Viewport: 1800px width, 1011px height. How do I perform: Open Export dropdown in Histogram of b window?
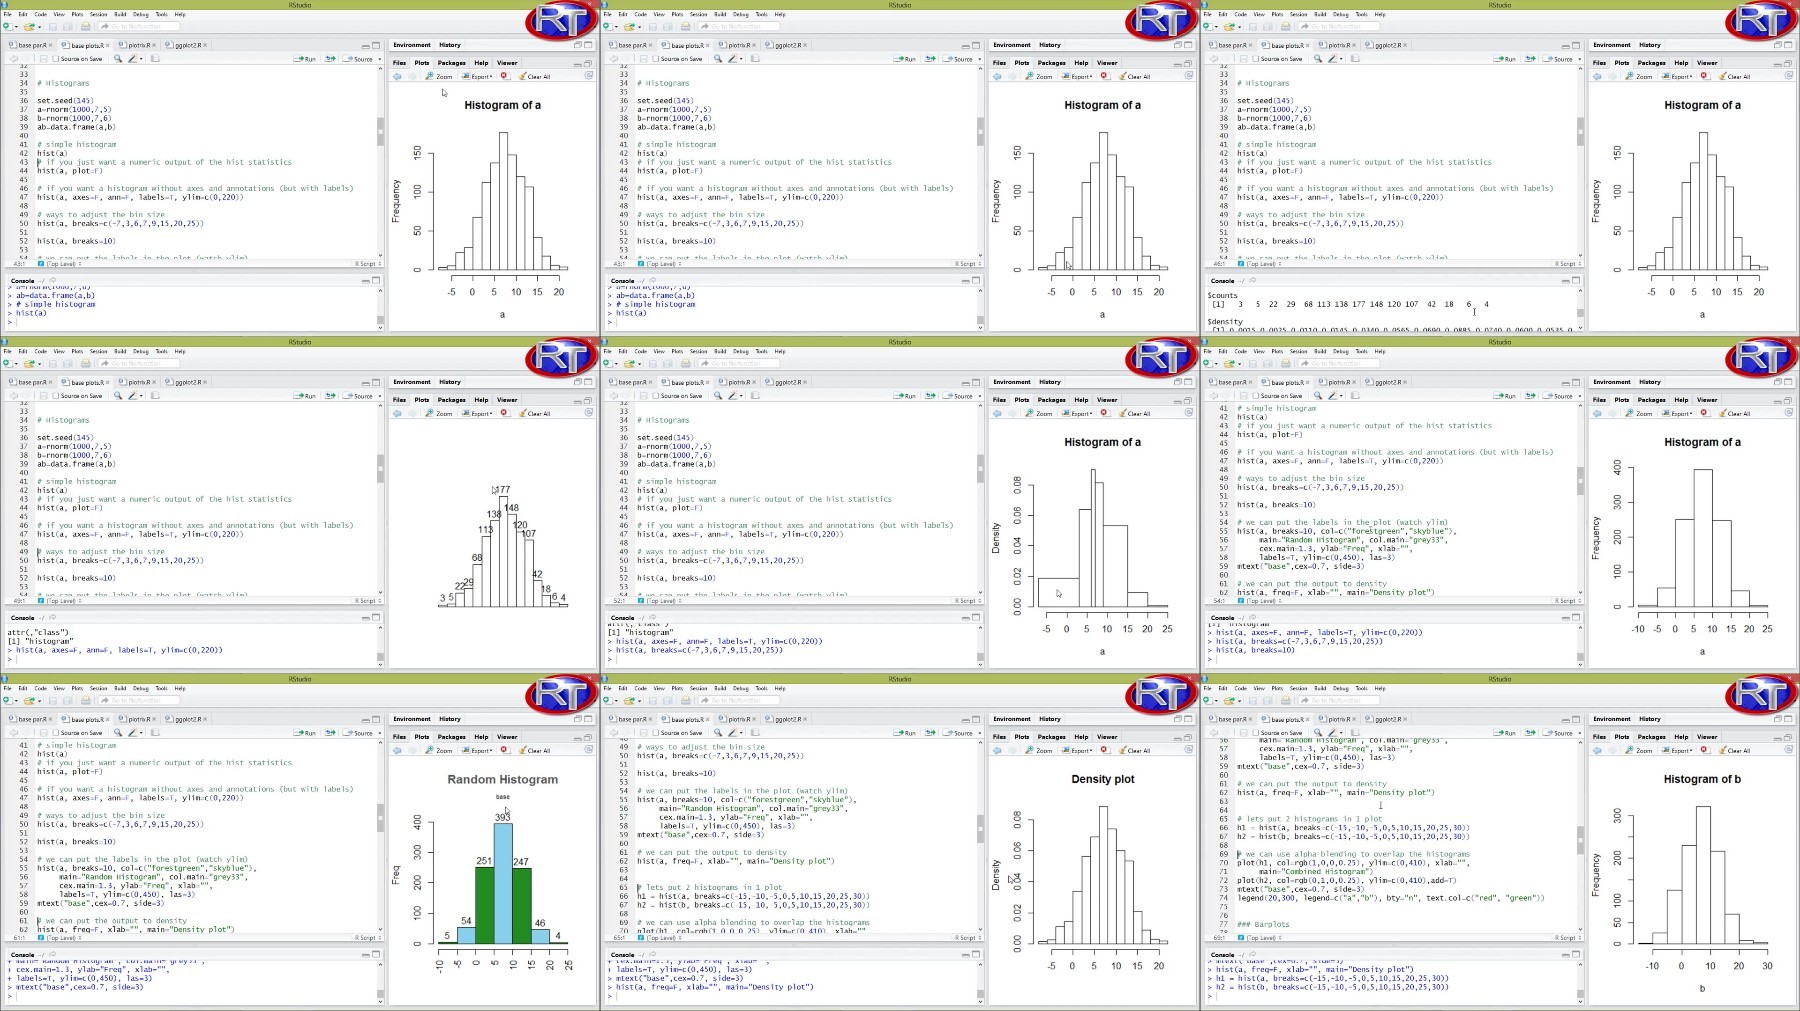[x=1676, y=750]
